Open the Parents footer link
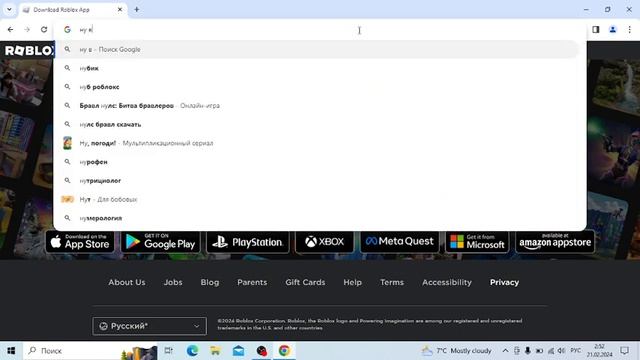The height and width of the screenshot is (360, 640). coord(252,282)
